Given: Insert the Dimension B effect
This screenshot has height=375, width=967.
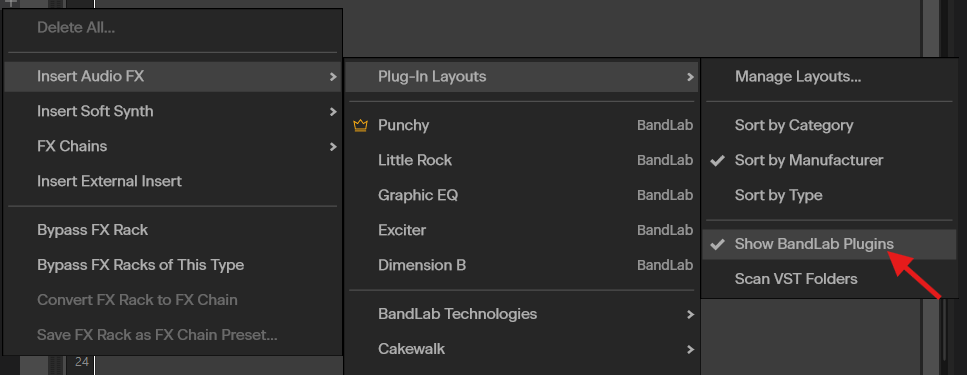Looking at the screenshot, I should (522, 265).
